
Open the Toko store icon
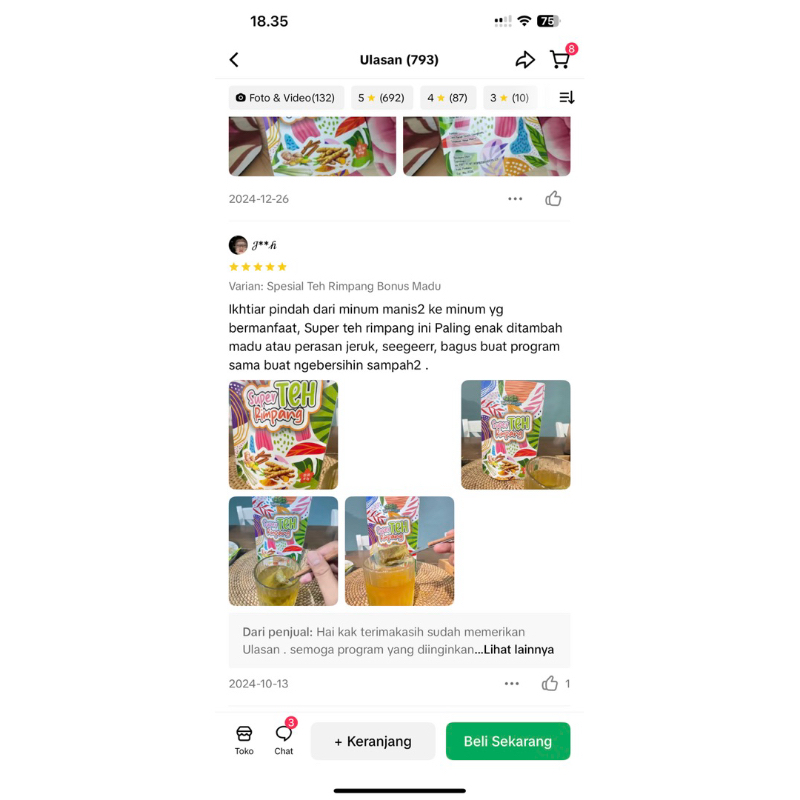[x=244, y=740]
